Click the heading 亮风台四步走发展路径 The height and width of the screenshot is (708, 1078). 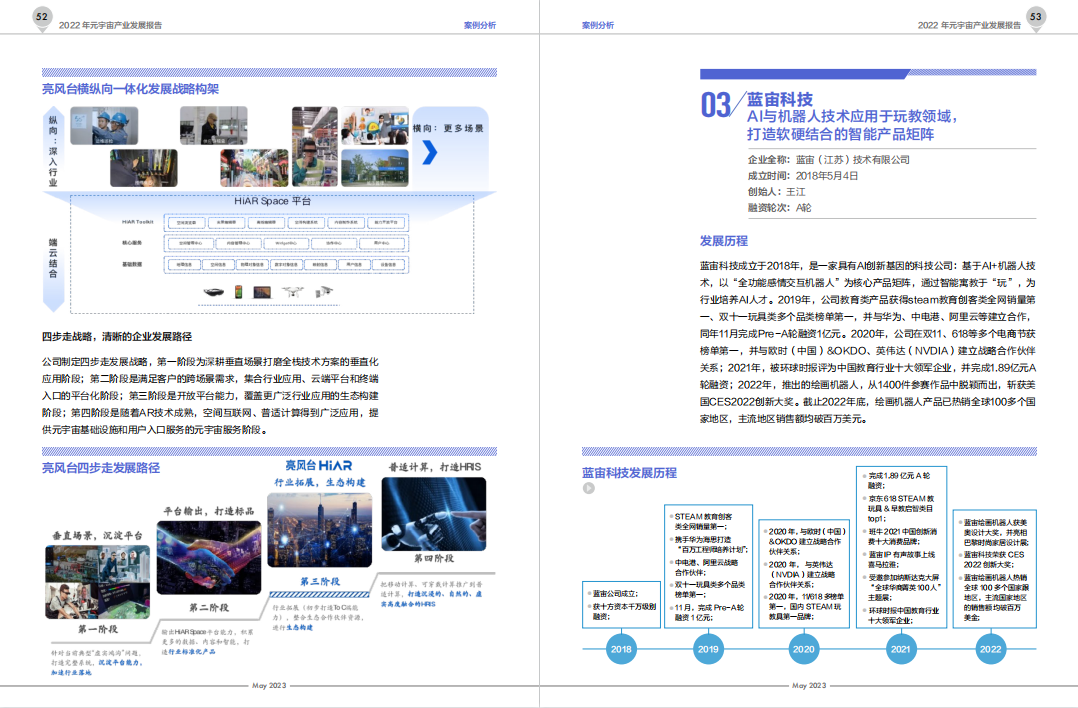[x=101, y=468]
